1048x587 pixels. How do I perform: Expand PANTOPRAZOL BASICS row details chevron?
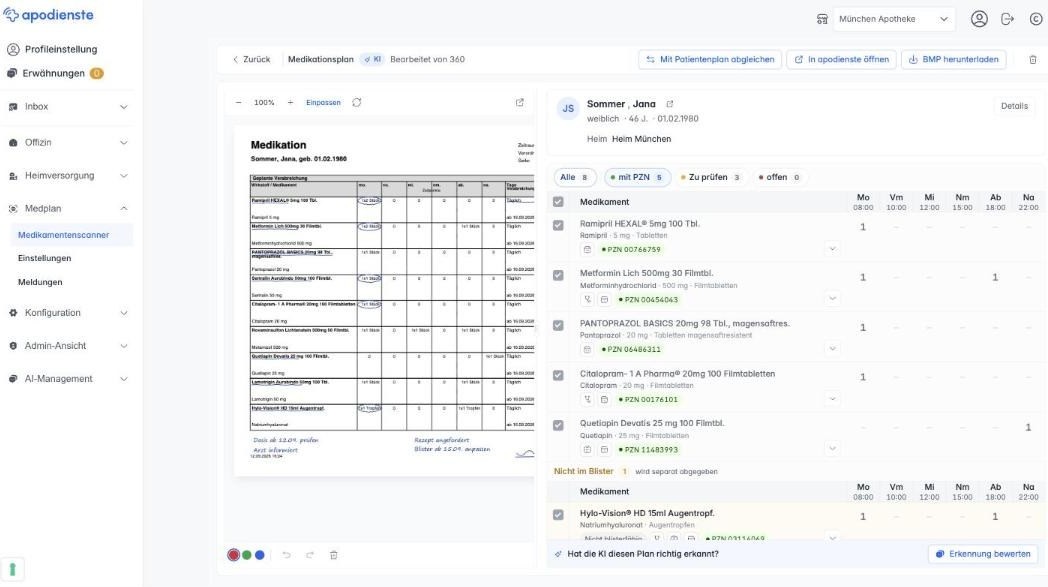[x=832, y=348]
